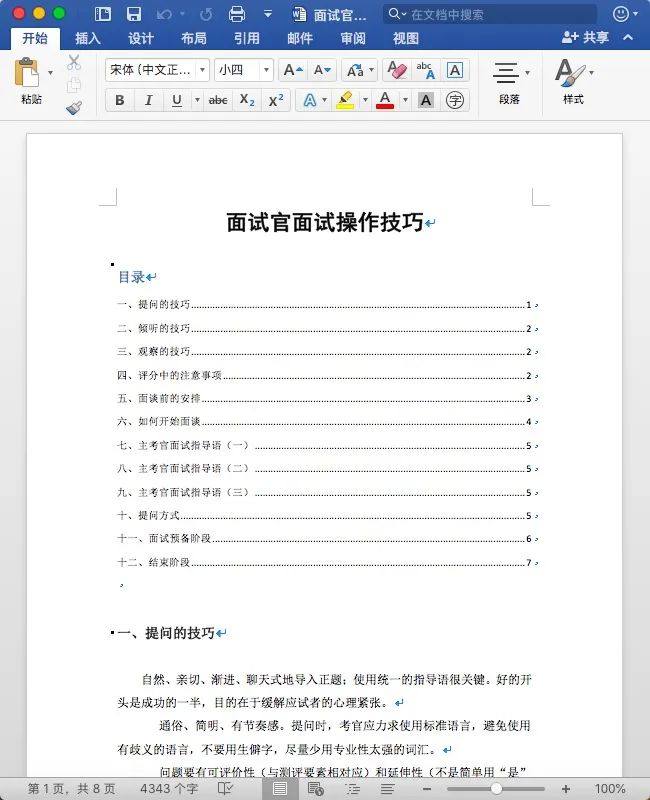Click zoom out minus button
Viewport: 650px width, 800px height.
(427, 789)
